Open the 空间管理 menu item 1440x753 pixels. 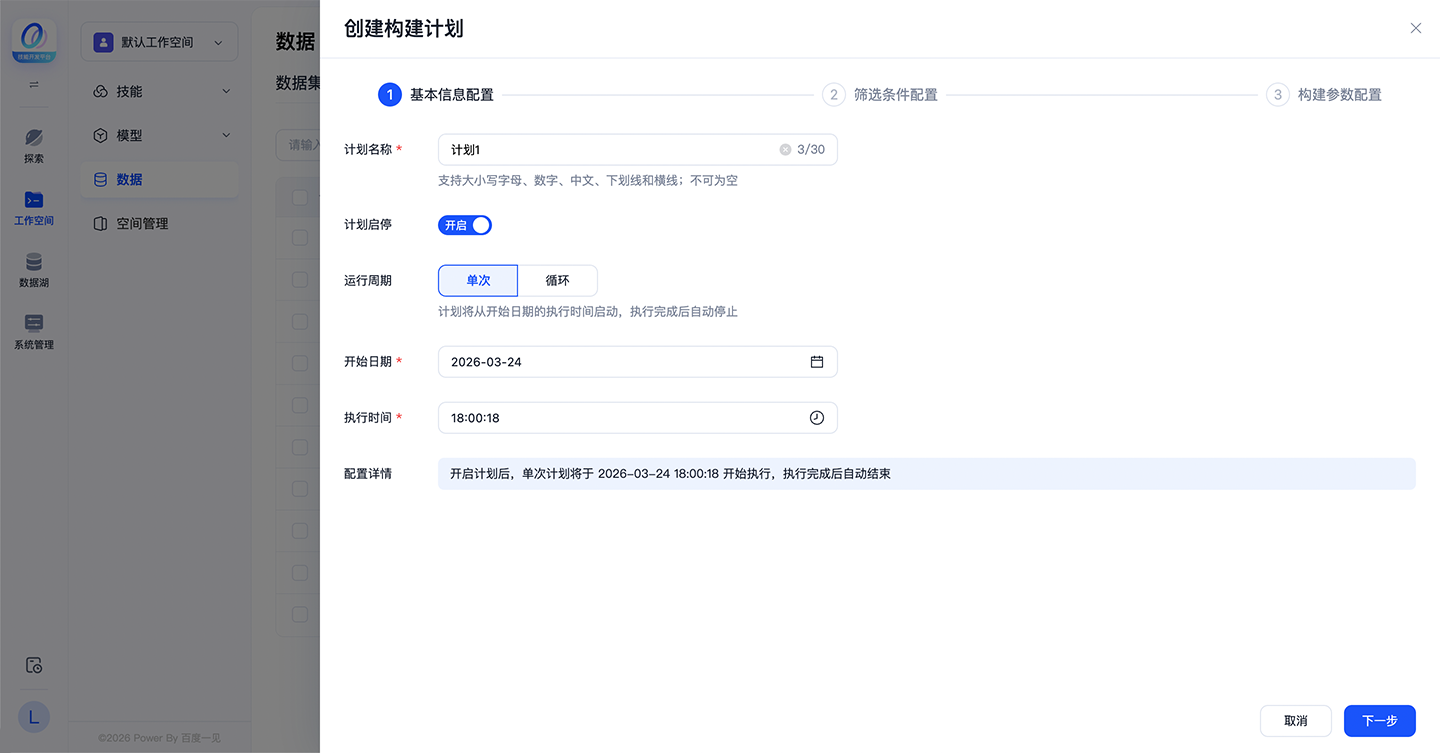(x=159, y=223)
